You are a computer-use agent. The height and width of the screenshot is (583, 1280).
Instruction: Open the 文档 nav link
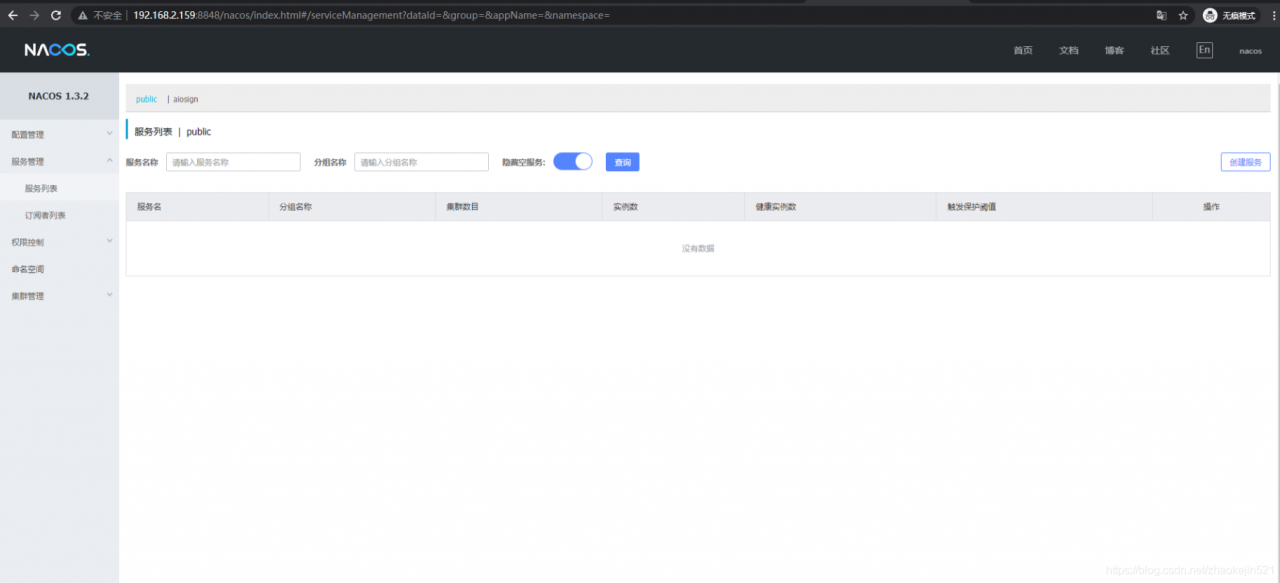[x=1069, y=51]
